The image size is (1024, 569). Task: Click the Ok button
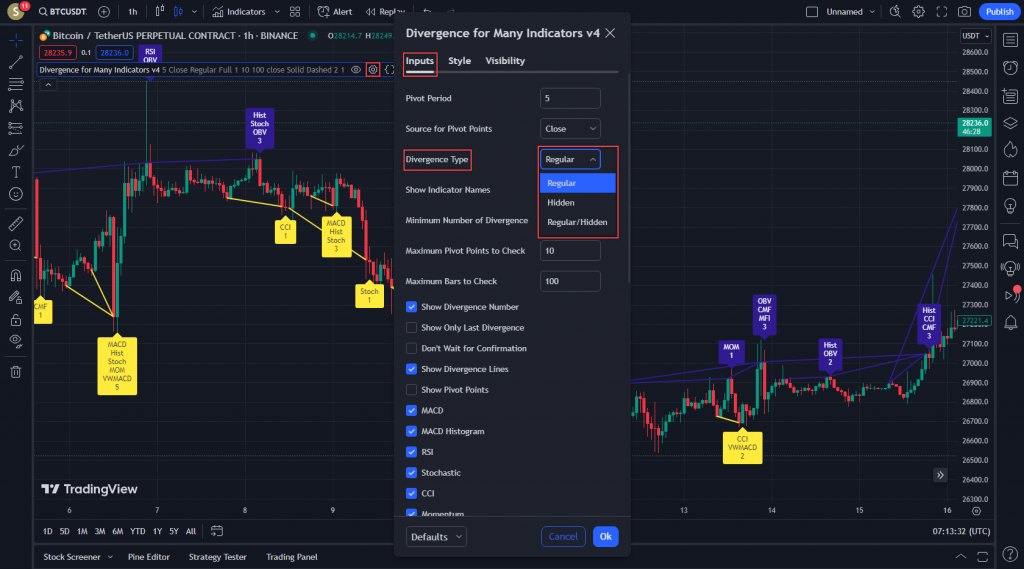605,537
